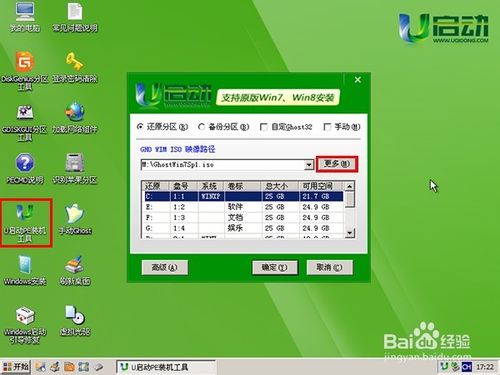Open the Windows启动引导修复 first-aid icon
Viewport: 500px width, 375px height.
(25, 325)
